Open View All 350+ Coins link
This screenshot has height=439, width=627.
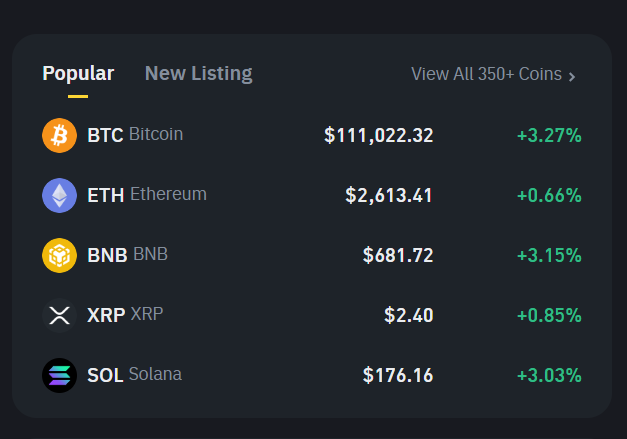pos(486,74)
